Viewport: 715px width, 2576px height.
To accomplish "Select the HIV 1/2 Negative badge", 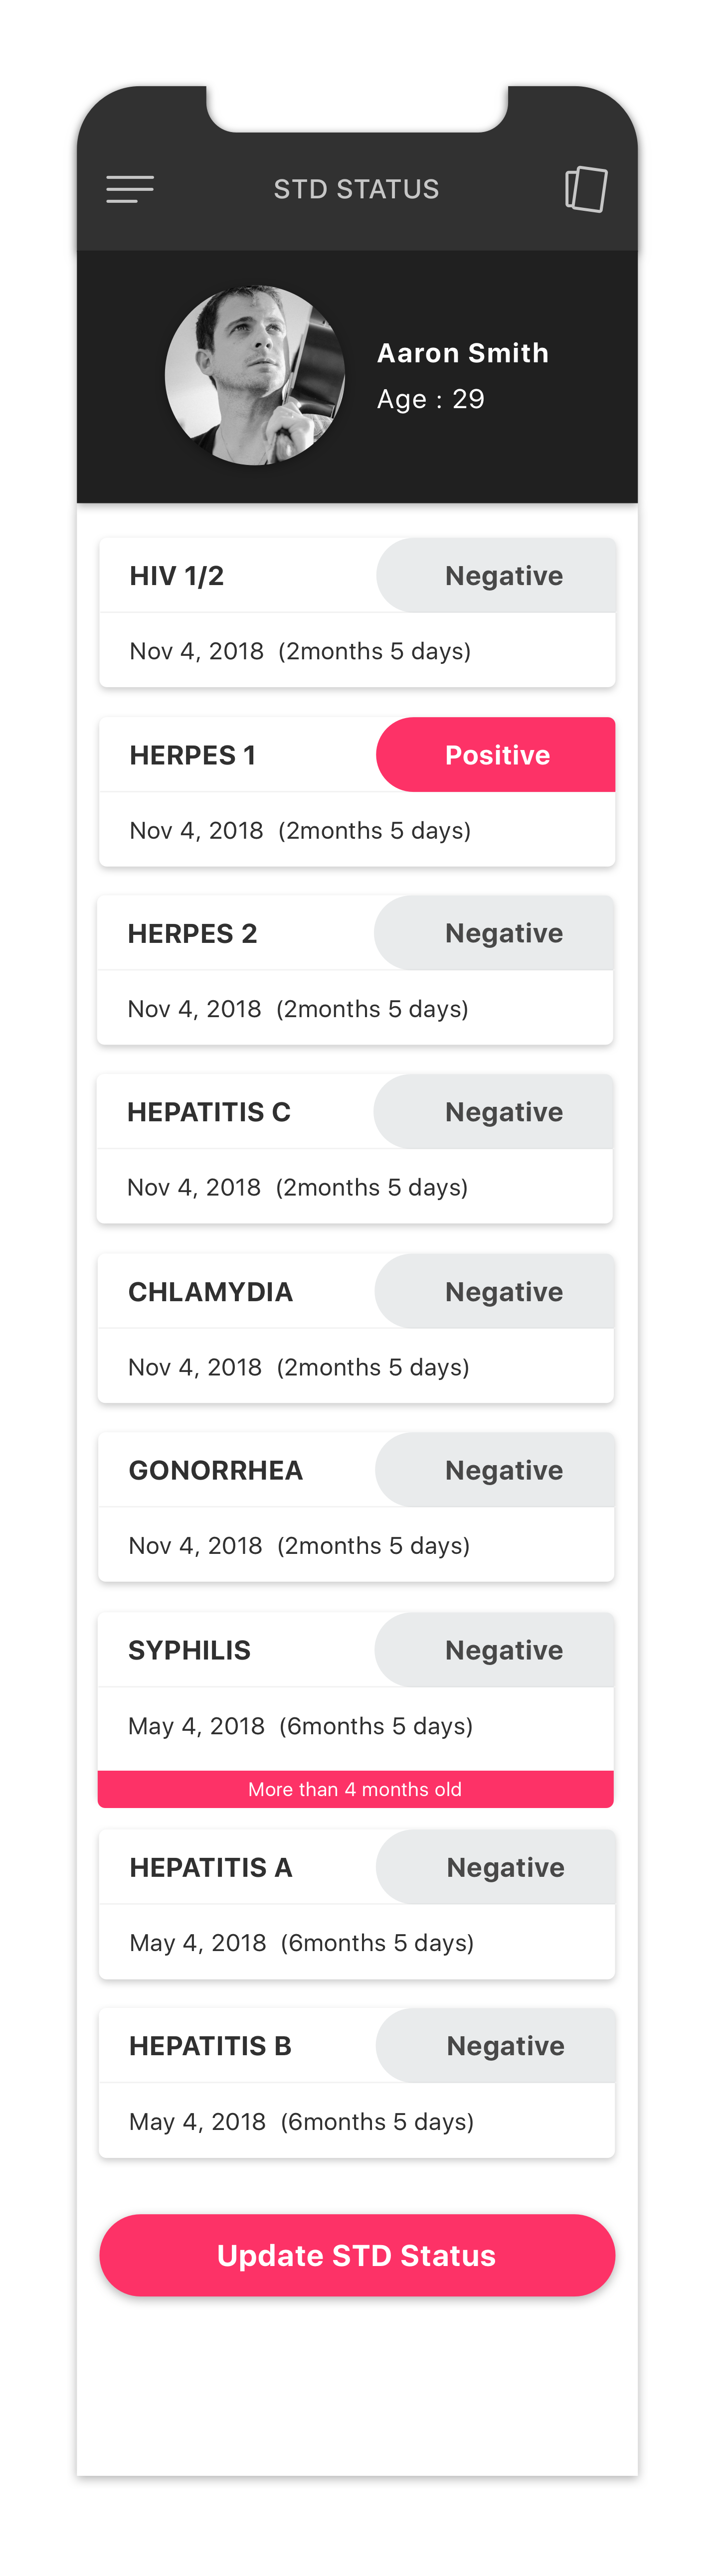I will point(496,576).
